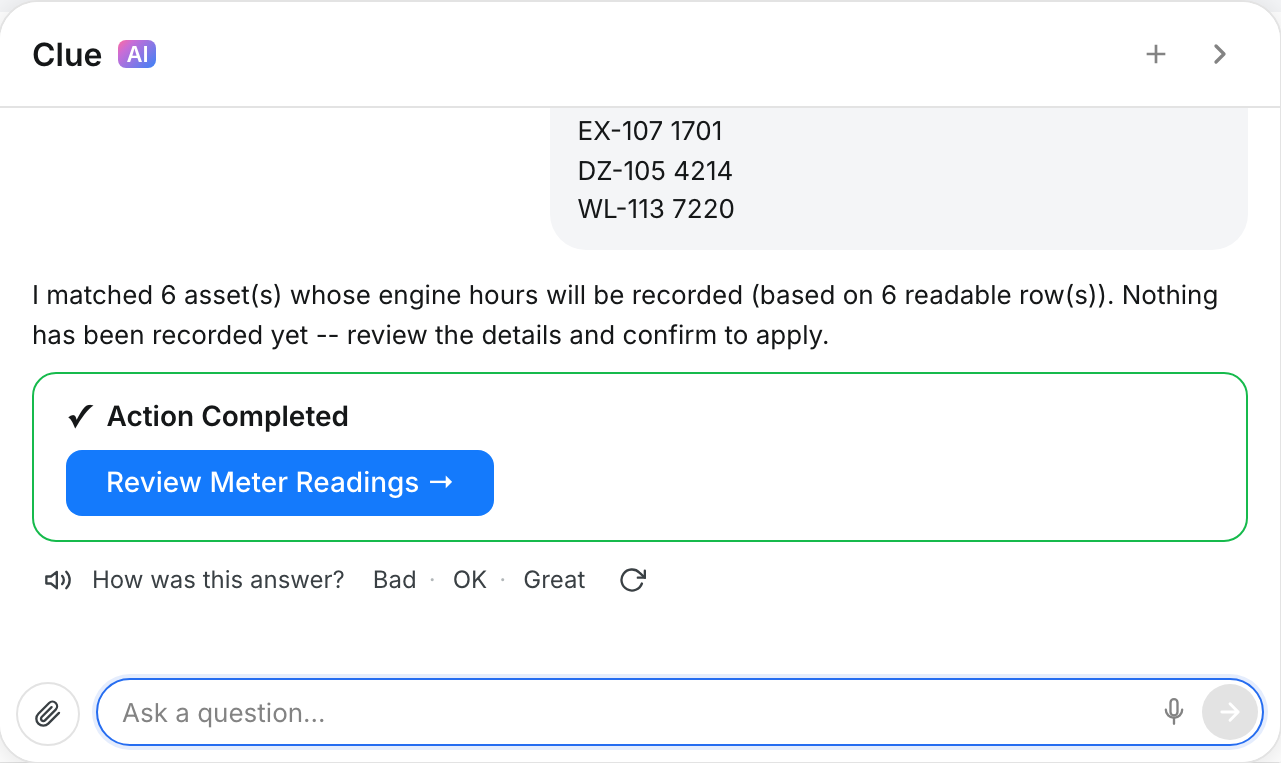The width and height of the screenshot is (1281, 763).
Task: Rate the answer as Bad
Action: click(x=394, y=580)
